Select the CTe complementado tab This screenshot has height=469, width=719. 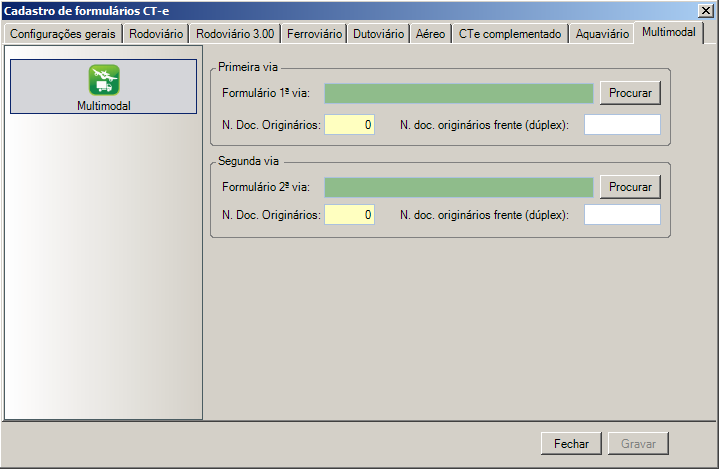pos(510,34)
